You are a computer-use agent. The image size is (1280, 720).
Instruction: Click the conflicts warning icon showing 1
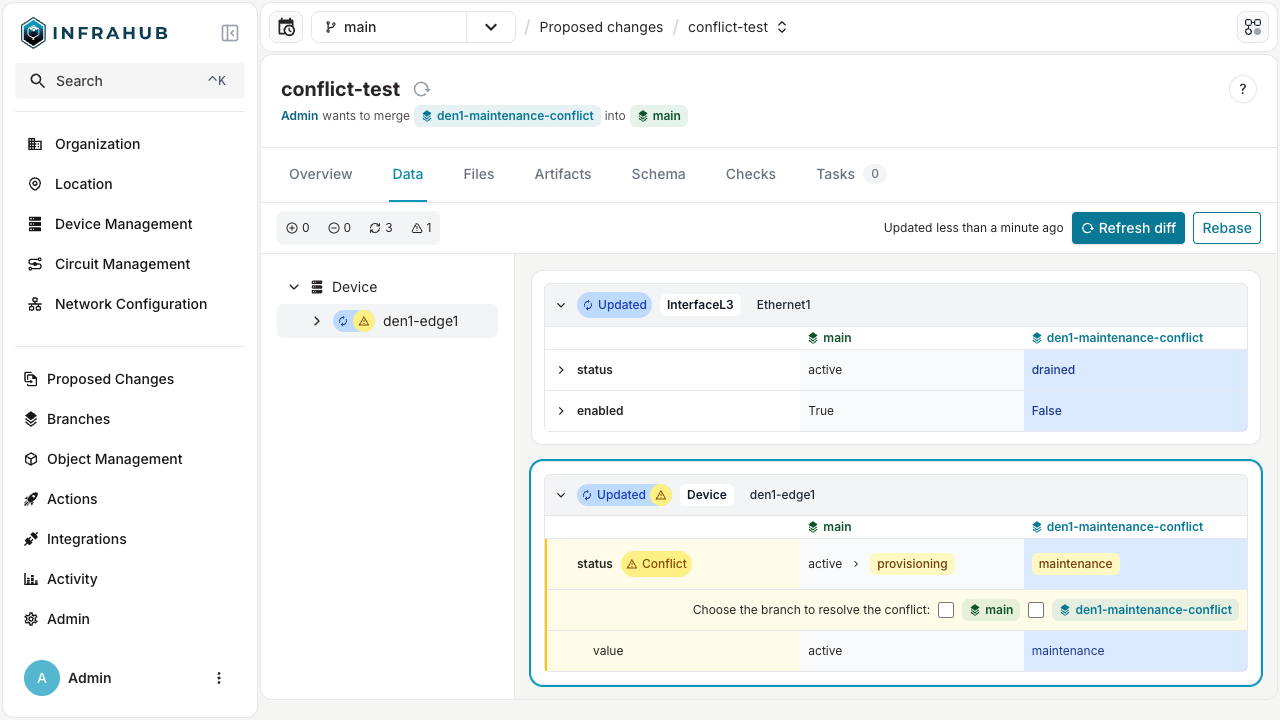coord(415,228)
